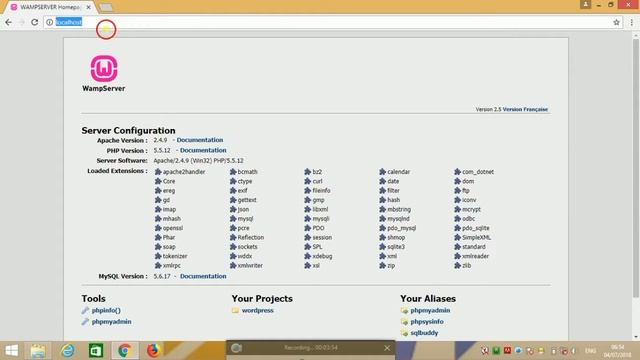
Task: Select the 'session' extension text
Action: click(322, 238)
